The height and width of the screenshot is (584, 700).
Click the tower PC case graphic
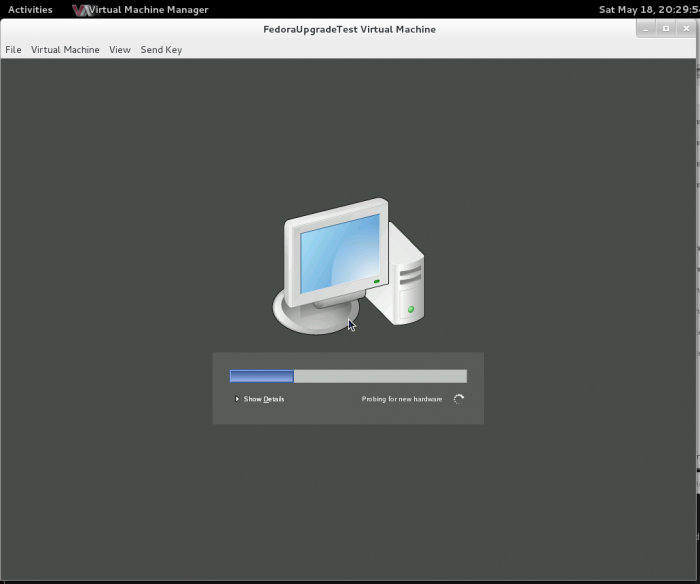(408, 275)
